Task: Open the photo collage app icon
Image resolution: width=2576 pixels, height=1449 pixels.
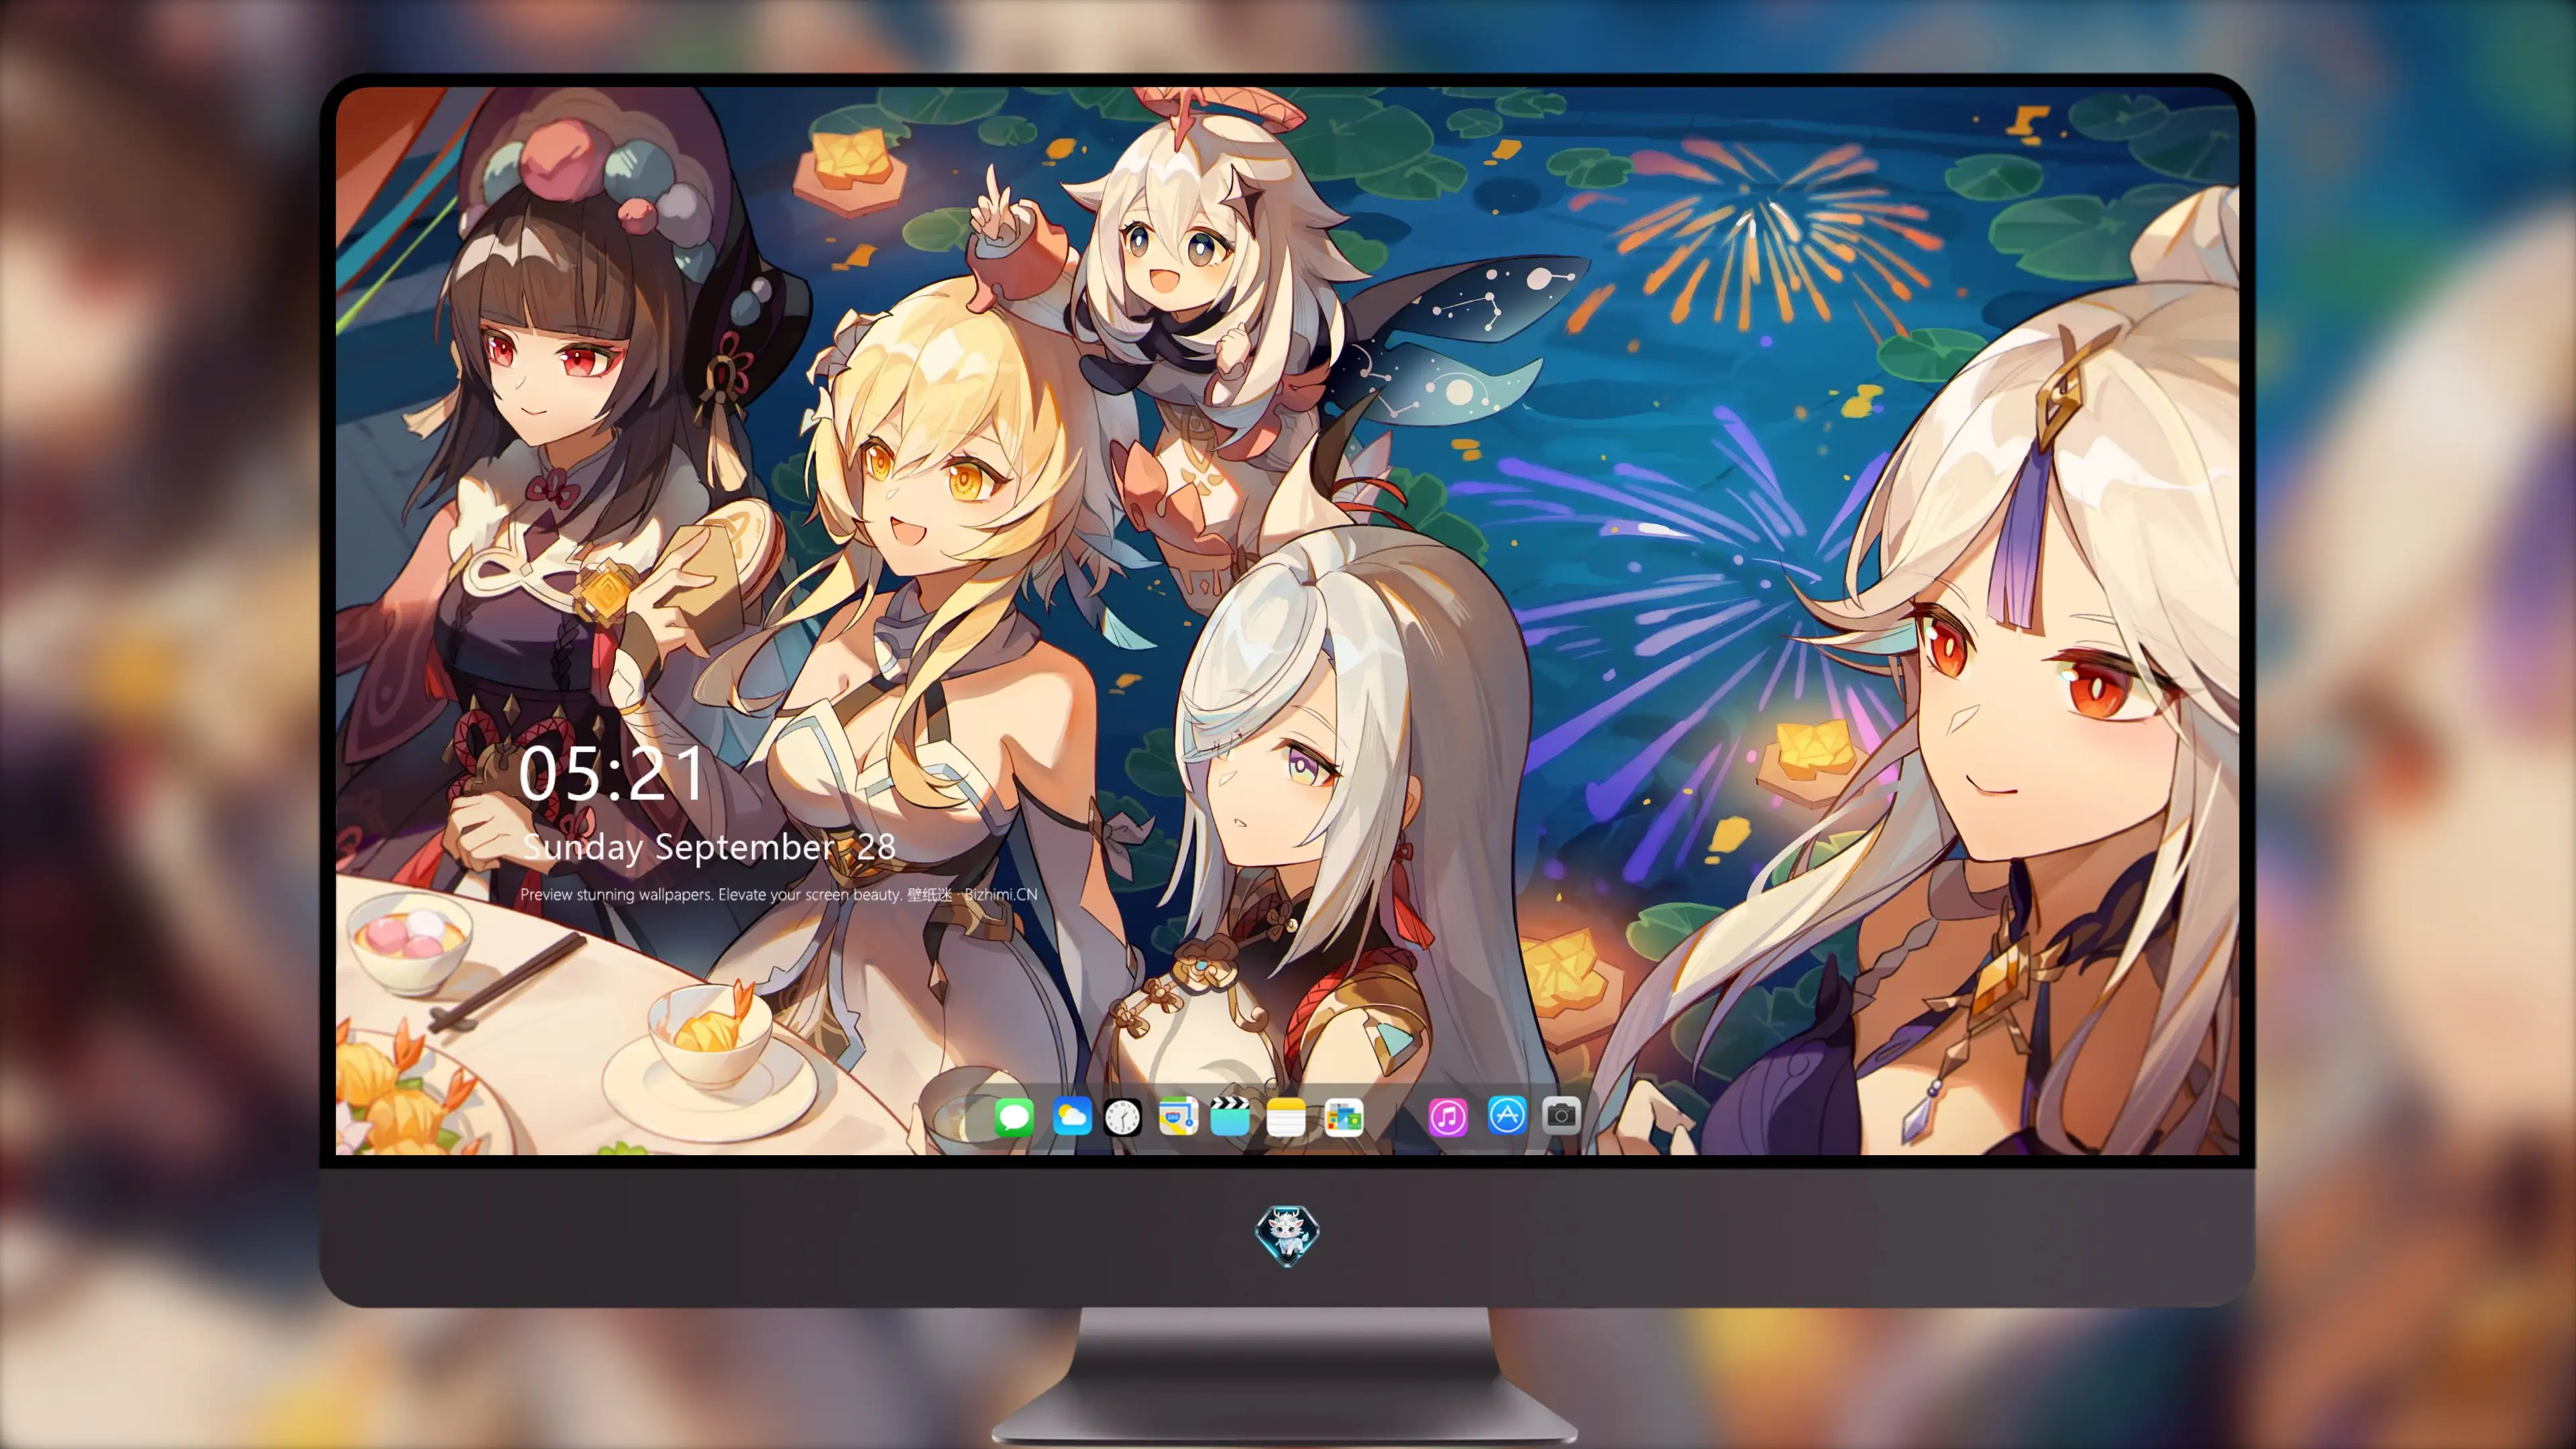Action: pos(1343,1117)
